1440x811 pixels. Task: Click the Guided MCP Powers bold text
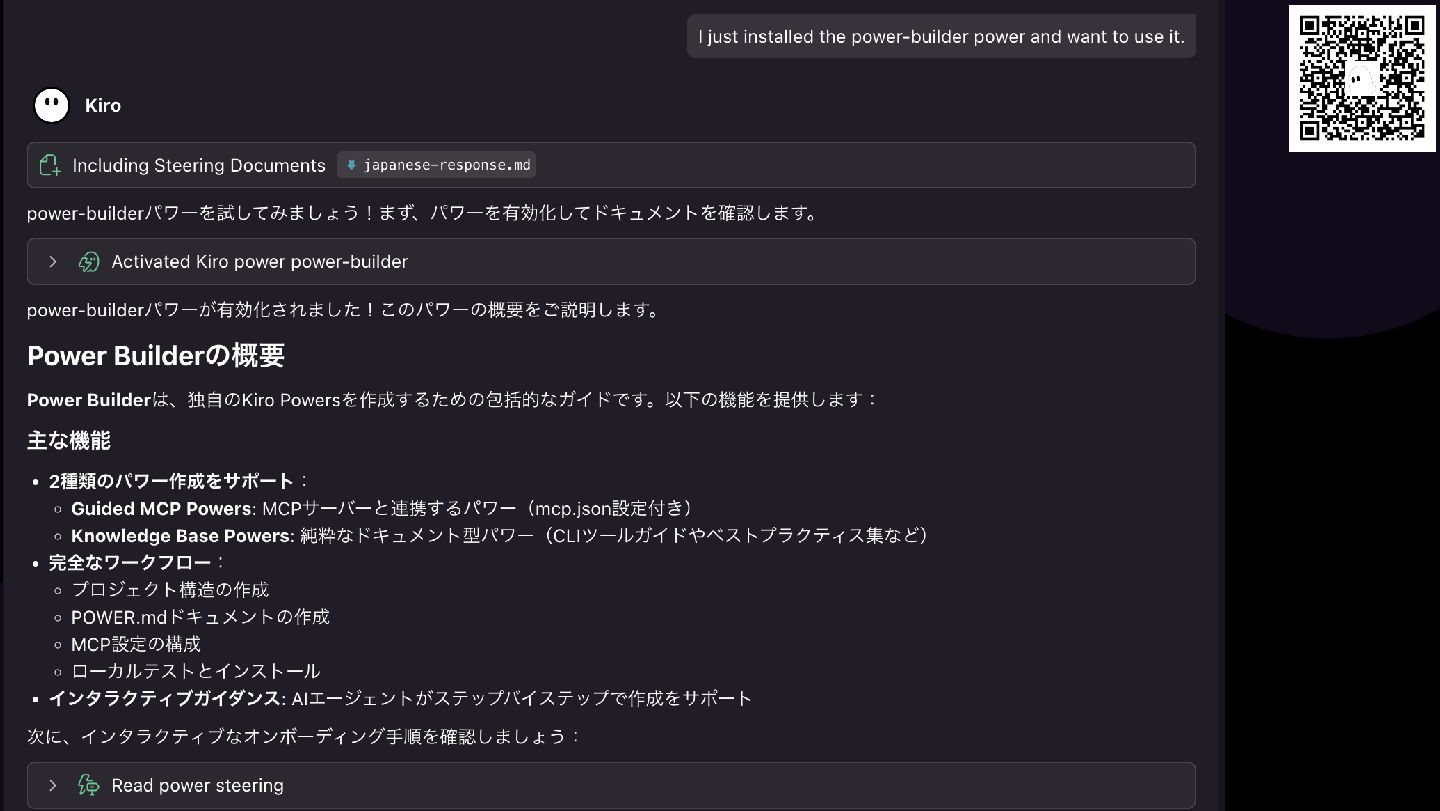161,509
